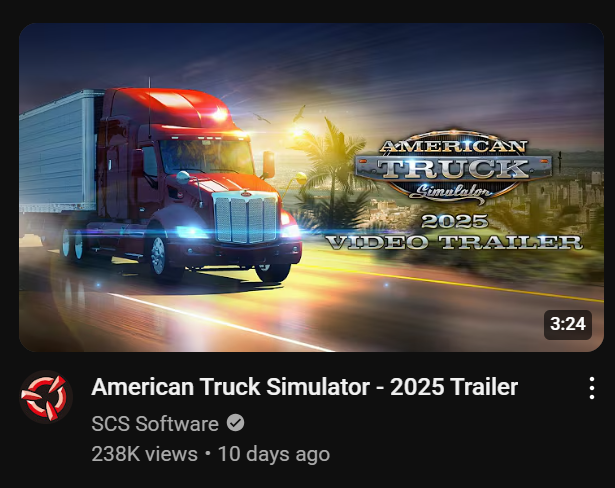Click the red truck's chrome grille
The image size is (615, 488).
pos(246,218)
